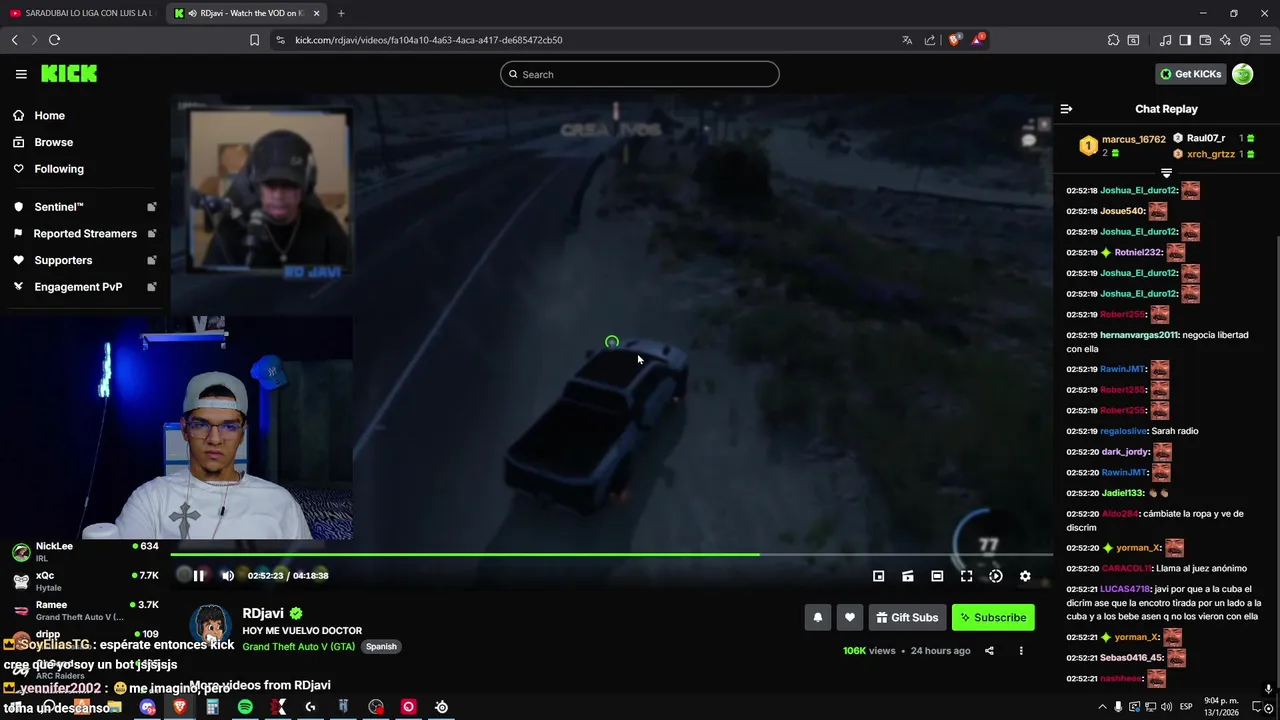
Task: Toggle fullscreen on the video player
Action: click(966, 576)
